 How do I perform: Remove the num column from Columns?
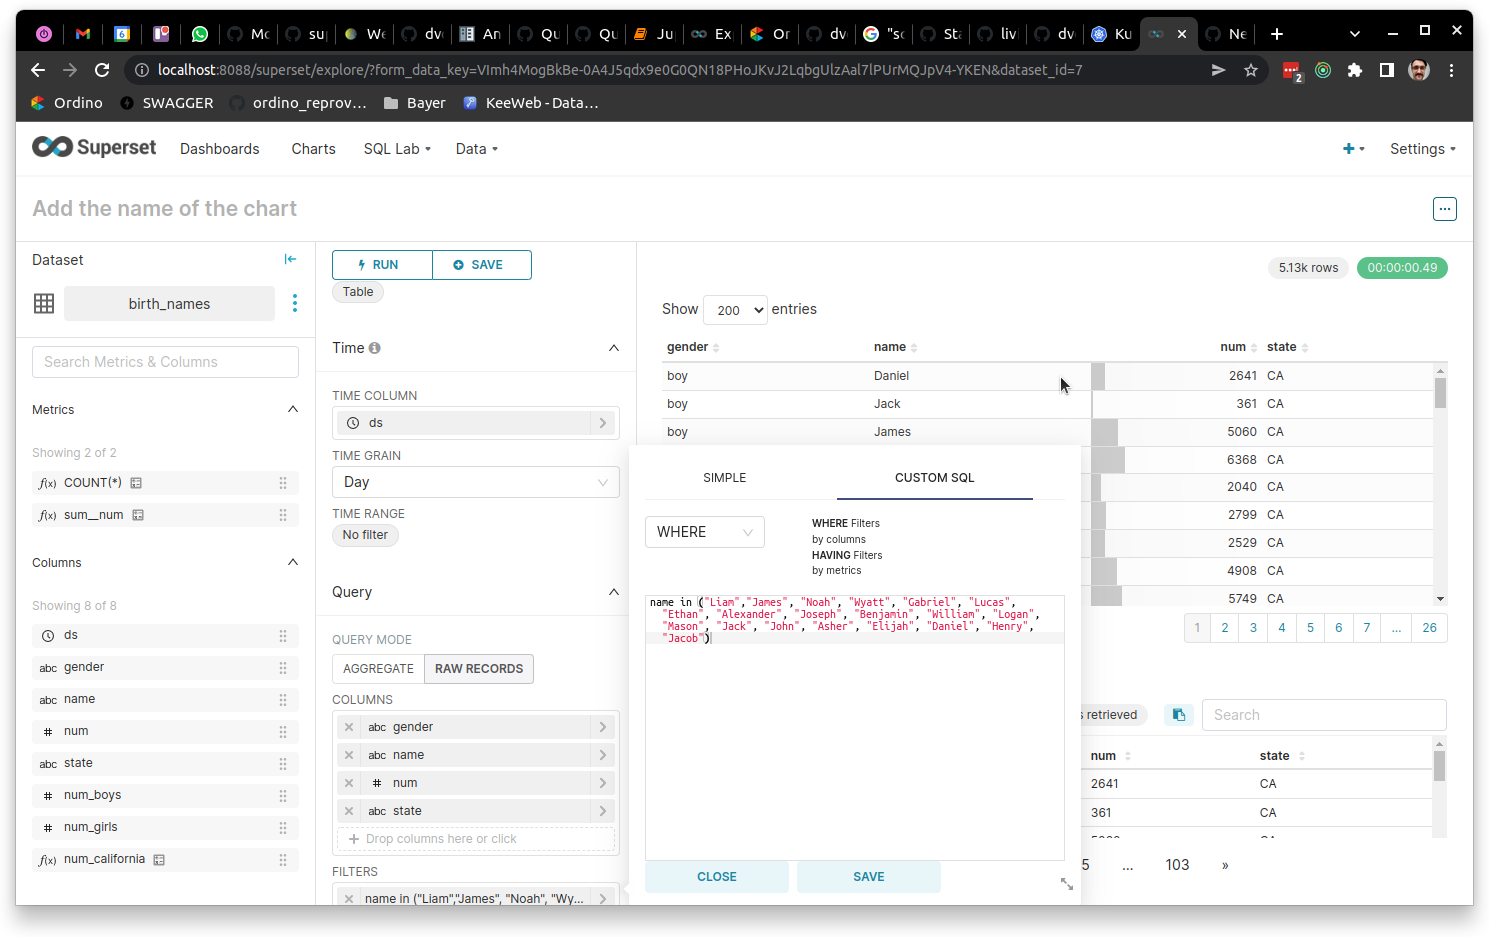349,783
